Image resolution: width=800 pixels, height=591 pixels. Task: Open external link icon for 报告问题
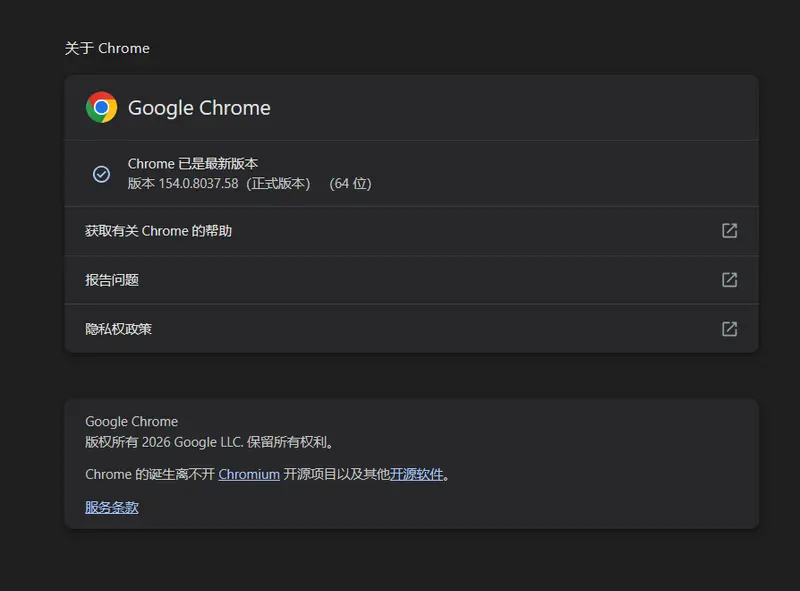coord(730,280)
